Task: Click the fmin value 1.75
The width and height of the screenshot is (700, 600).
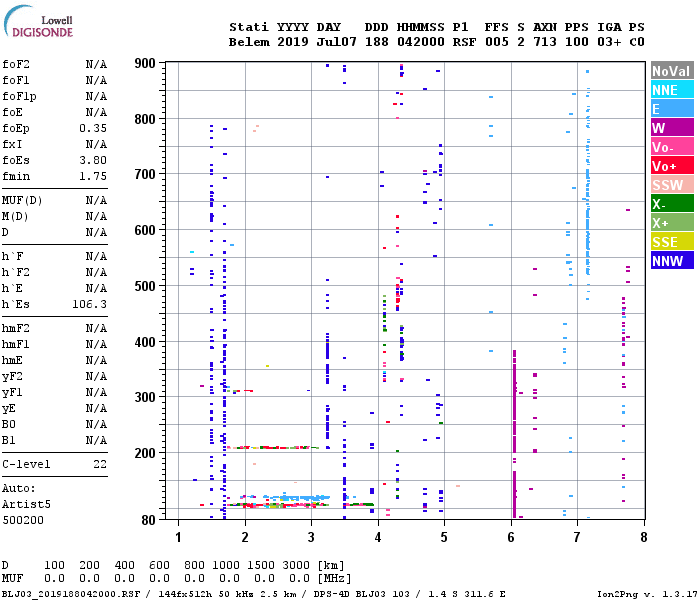Action: (93, 176)
